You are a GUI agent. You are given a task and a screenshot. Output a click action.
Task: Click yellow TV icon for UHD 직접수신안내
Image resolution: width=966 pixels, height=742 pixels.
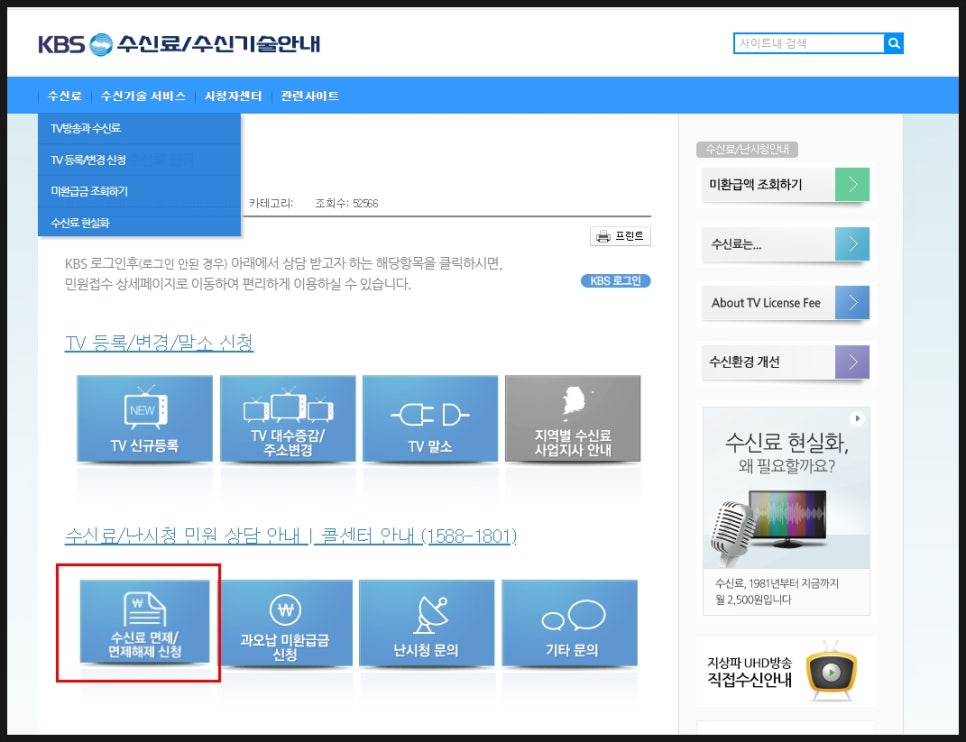pyautogui.click(x=831, y=672)
